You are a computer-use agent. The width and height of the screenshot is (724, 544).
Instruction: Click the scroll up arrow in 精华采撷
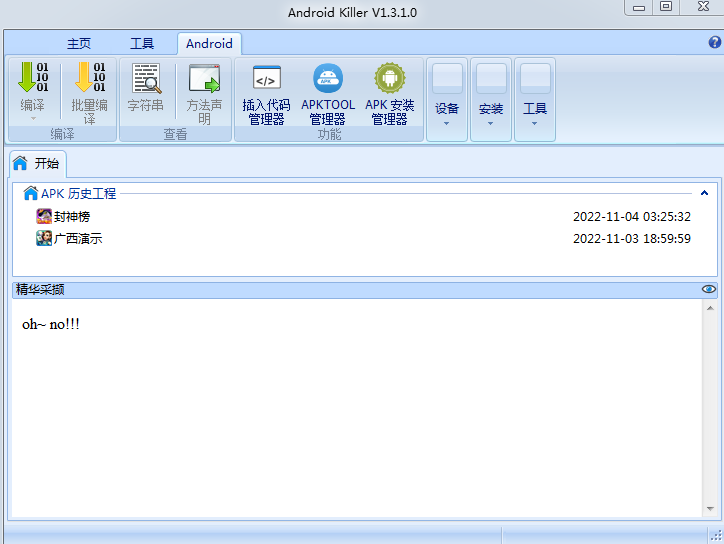[710, 309]
